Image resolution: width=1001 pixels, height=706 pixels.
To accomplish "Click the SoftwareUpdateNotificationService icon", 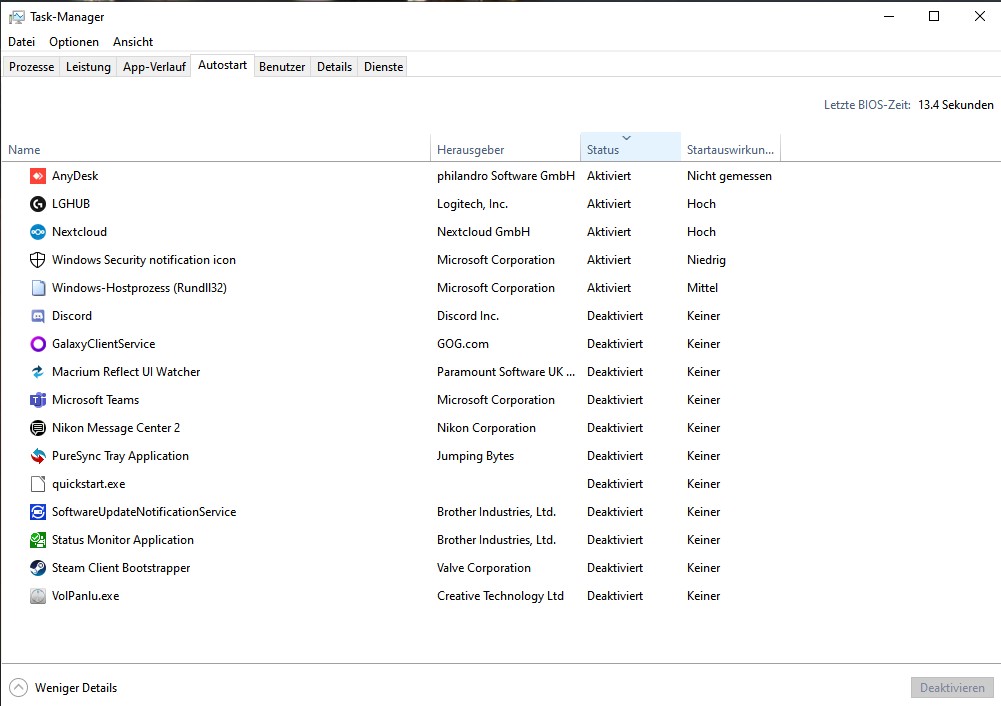I will coord(38,512).
